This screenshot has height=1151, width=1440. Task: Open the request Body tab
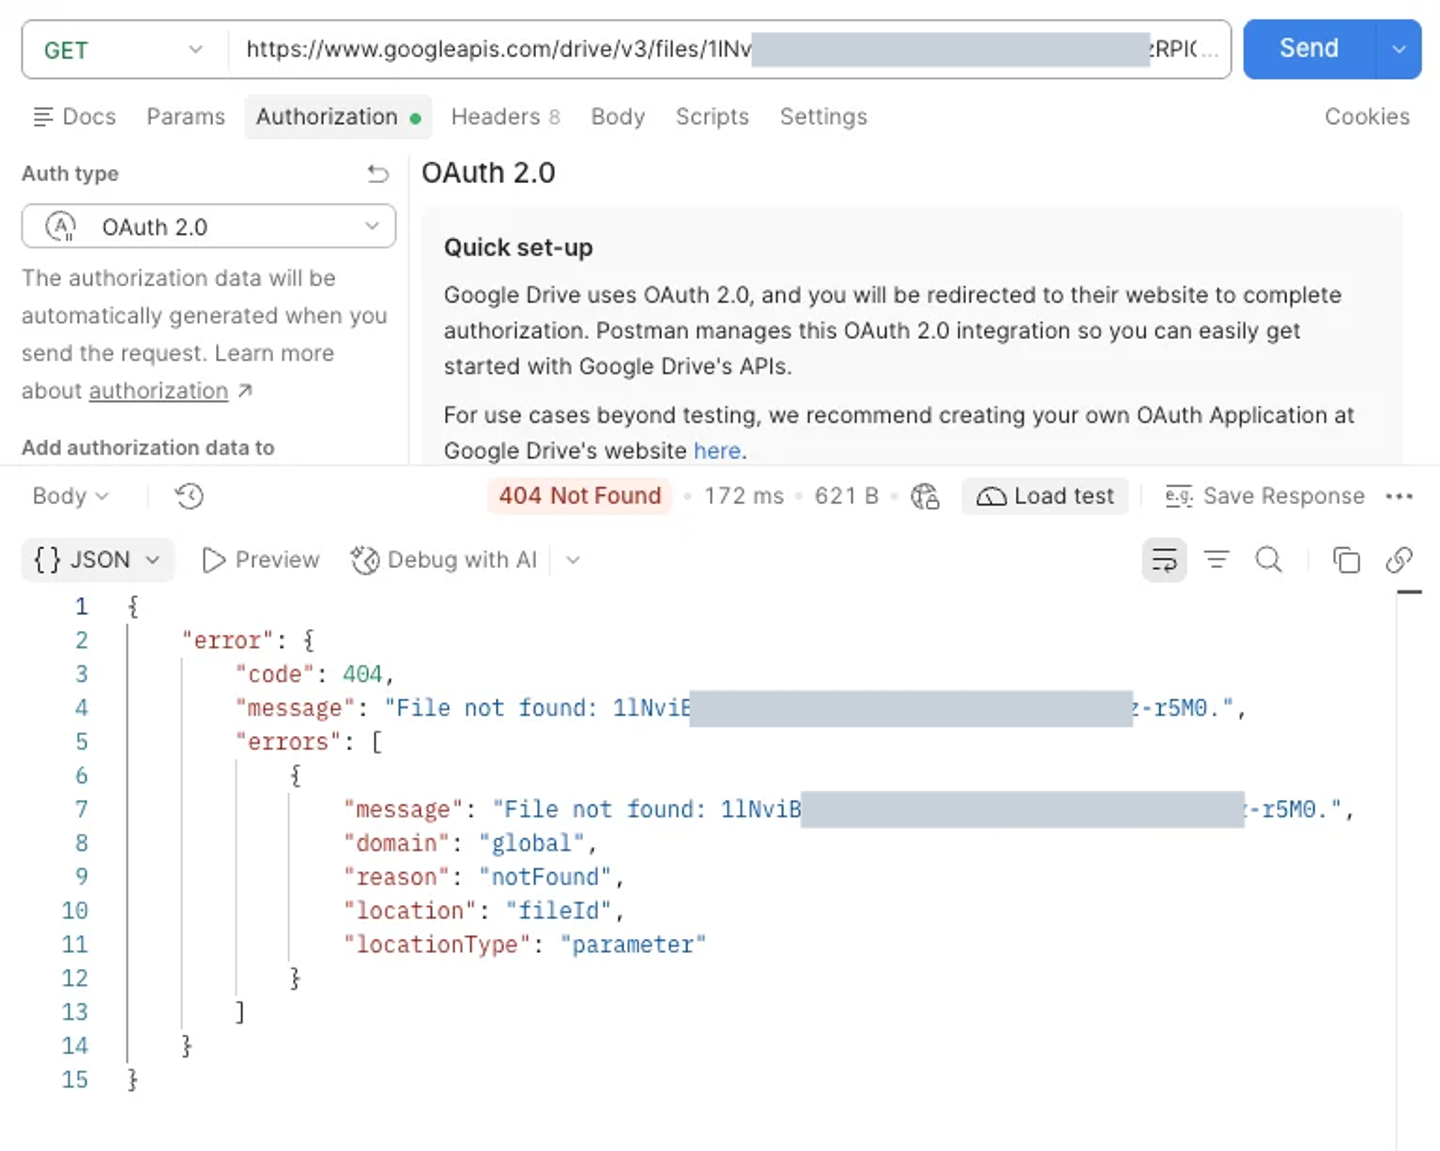[x=618, y=117]
